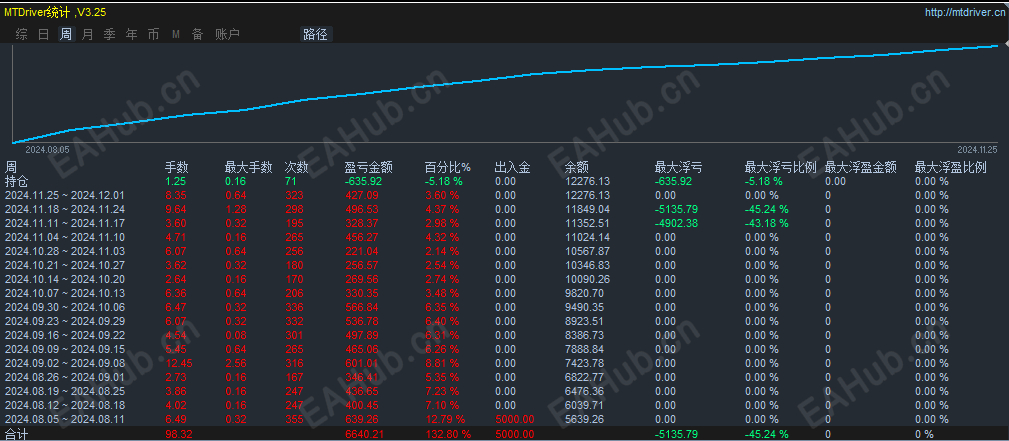Screen dimensions: 1009x441
Task: Click the 余额 column header
Action: point(576,167)
